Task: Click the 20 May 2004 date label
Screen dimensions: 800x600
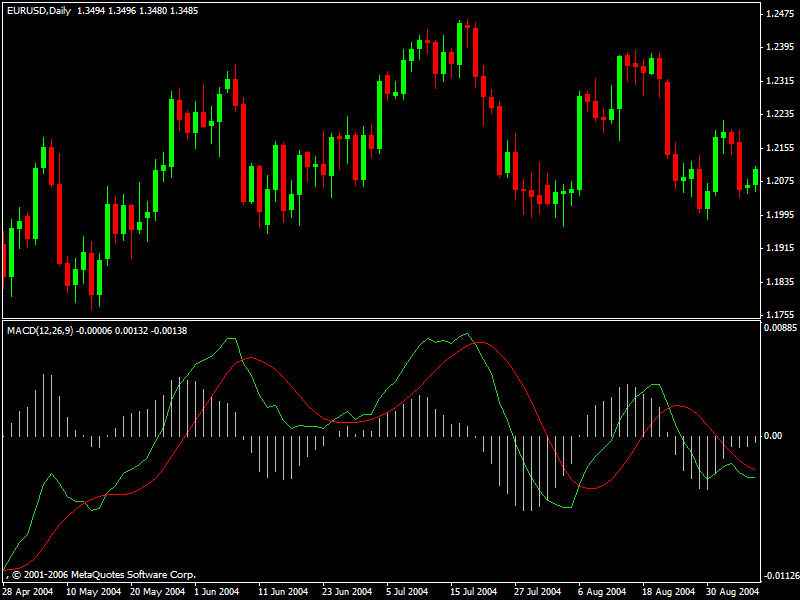Action: pos(157,592)
